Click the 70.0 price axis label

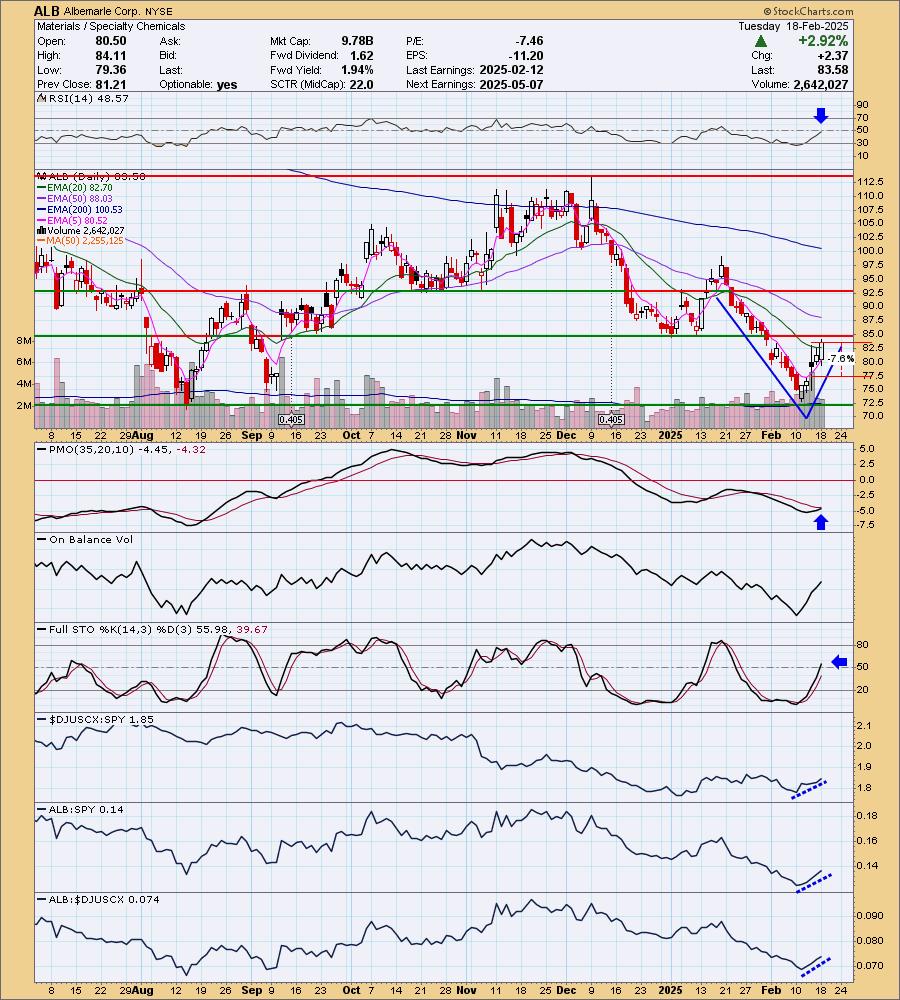(868, 416)
